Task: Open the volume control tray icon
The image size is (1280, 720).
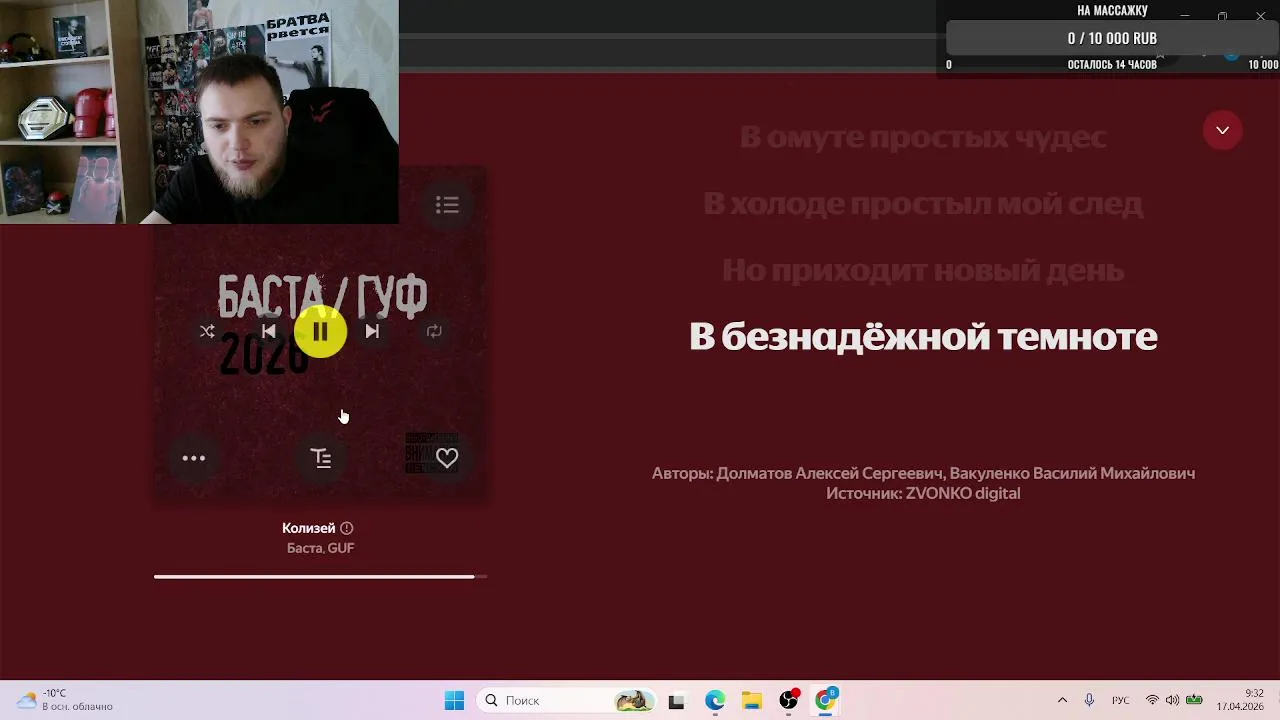Action: 1172,701
